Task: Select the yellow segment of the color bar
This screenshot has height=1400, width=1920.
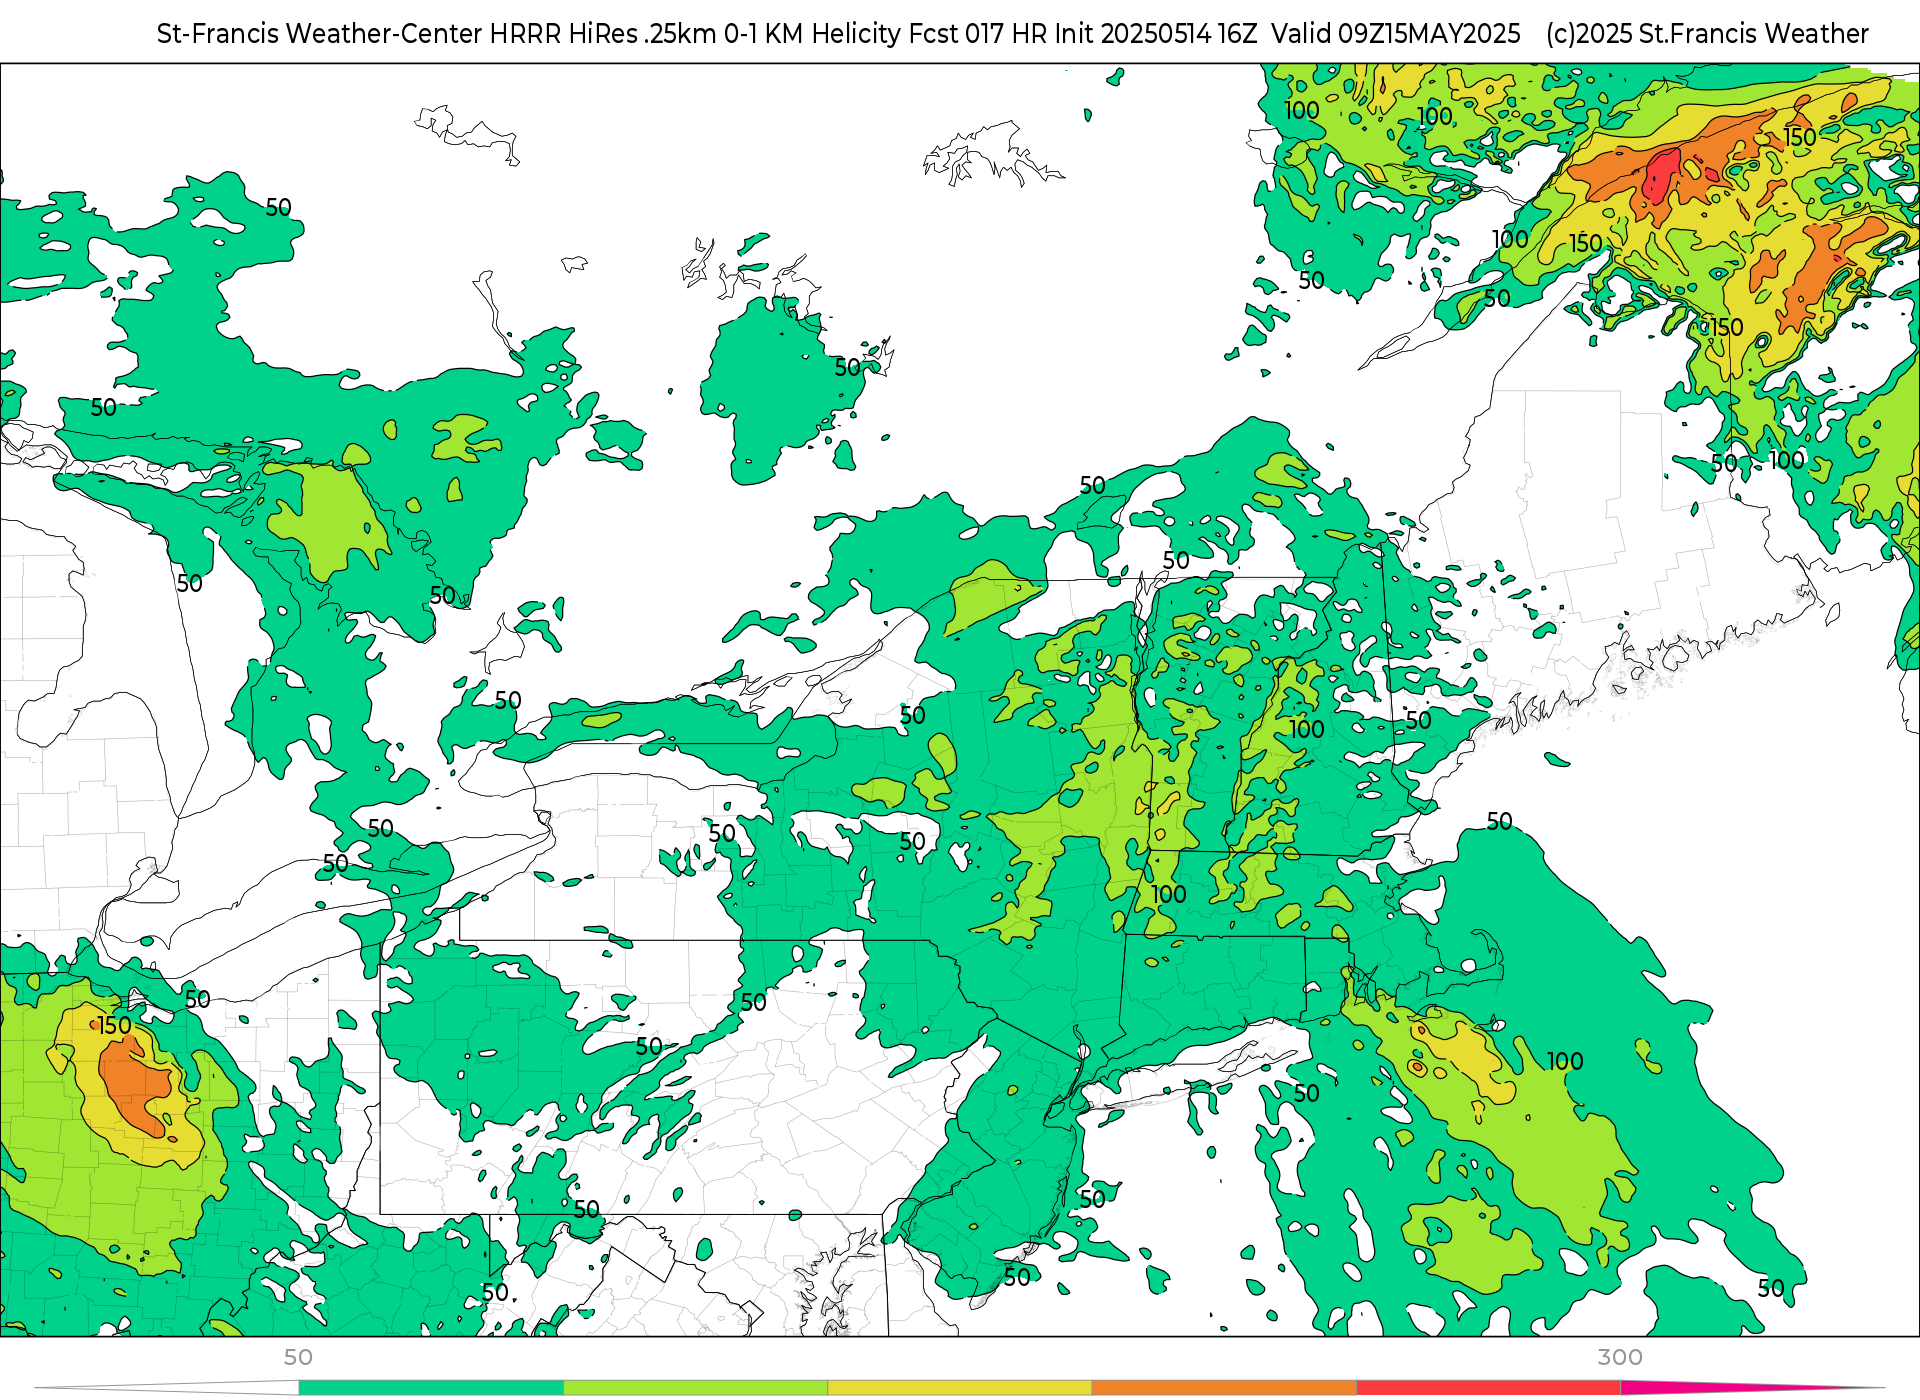Action: (x=960, y=1388)
